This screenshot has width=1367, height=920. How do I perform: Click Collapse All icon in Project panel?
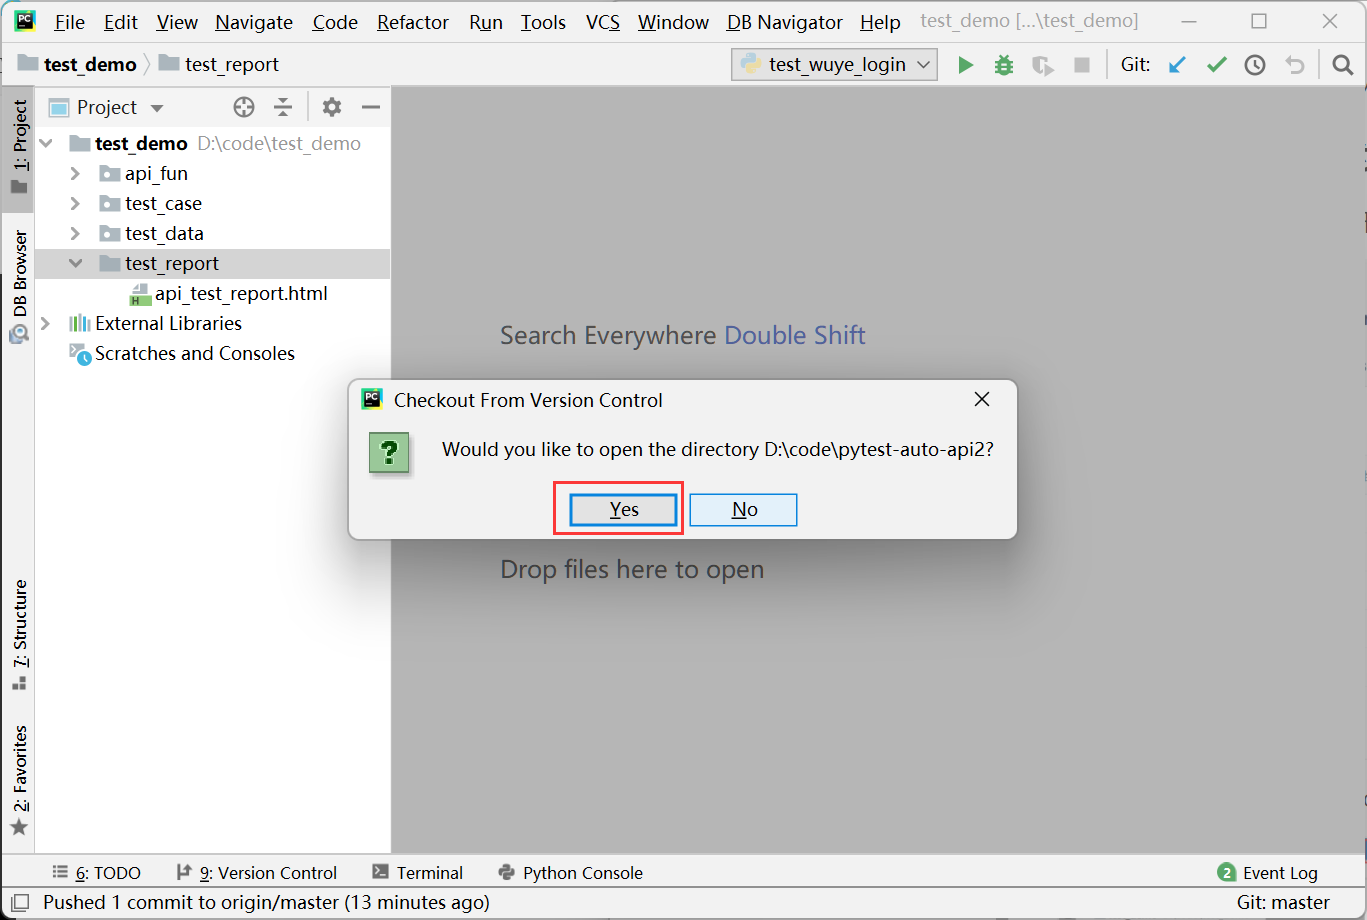coord(283,107)
